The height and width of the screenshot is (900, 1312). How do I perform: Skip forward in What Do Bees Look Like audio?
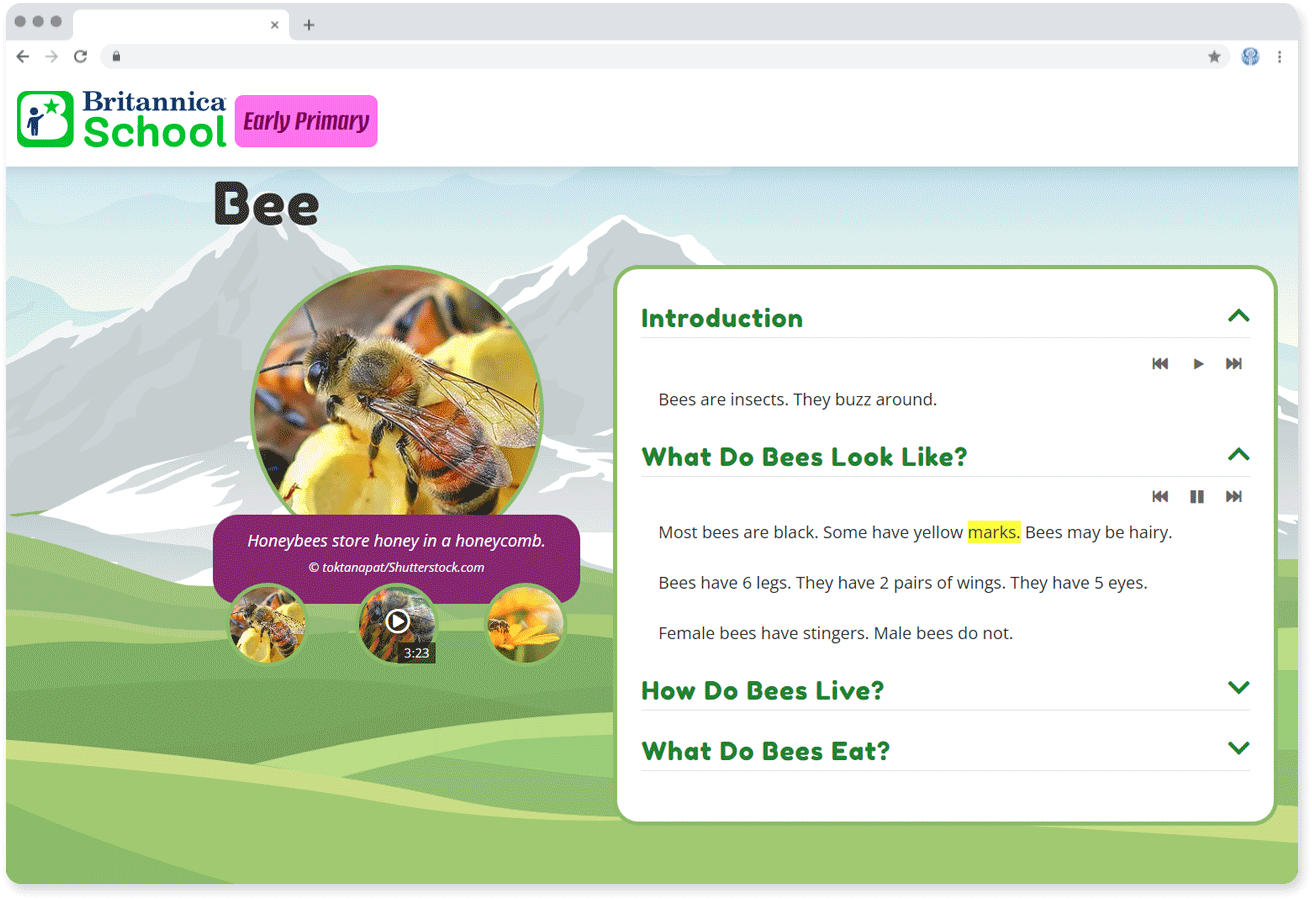(1234, 497)
